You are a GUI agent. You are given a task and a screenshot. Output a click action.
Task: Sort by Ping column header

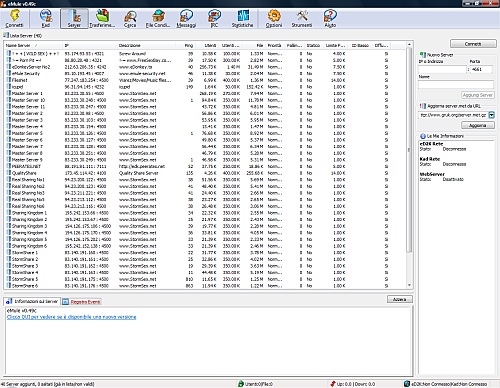tap(185, 45)
